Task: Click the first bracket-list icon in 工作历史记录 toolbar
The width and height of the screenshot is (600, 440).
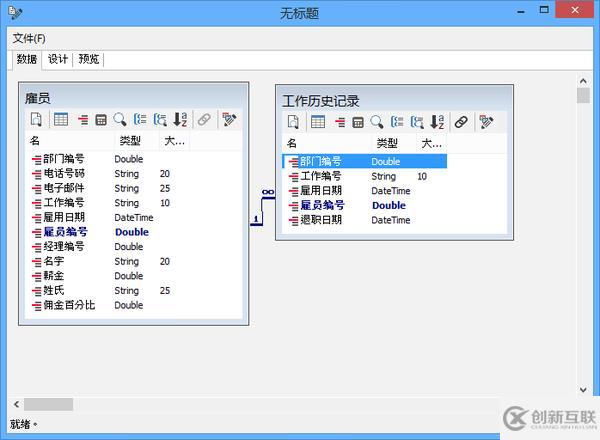Action: (397, 122)
